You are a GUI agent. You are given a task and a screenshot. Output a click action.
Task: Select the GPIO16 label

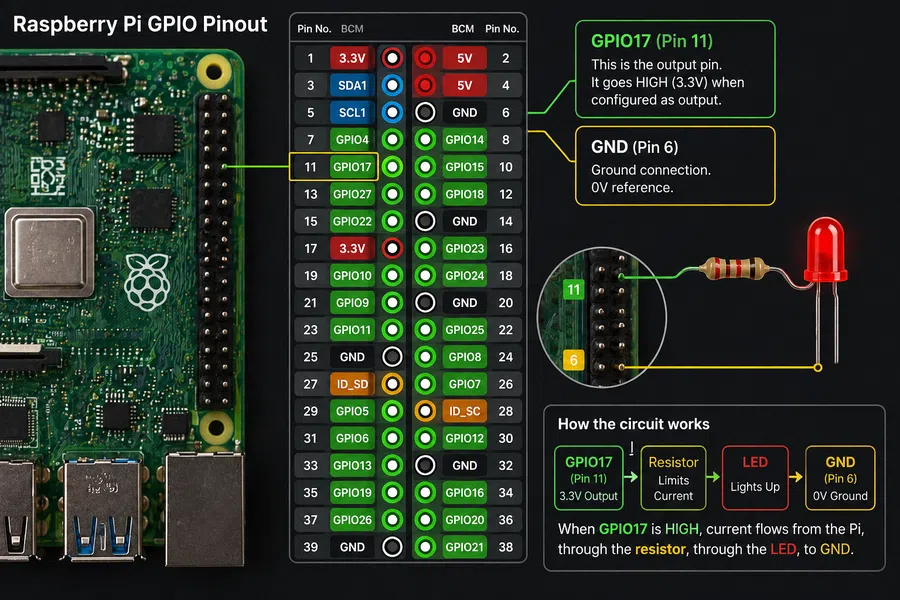pyautogui.click(x=464, y=493)
